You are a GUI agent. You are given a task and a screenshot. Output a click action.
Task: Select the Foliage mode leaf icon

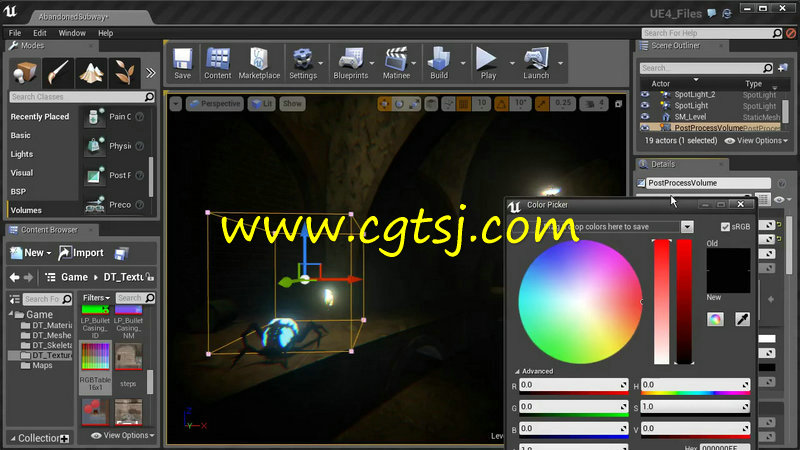124,72
